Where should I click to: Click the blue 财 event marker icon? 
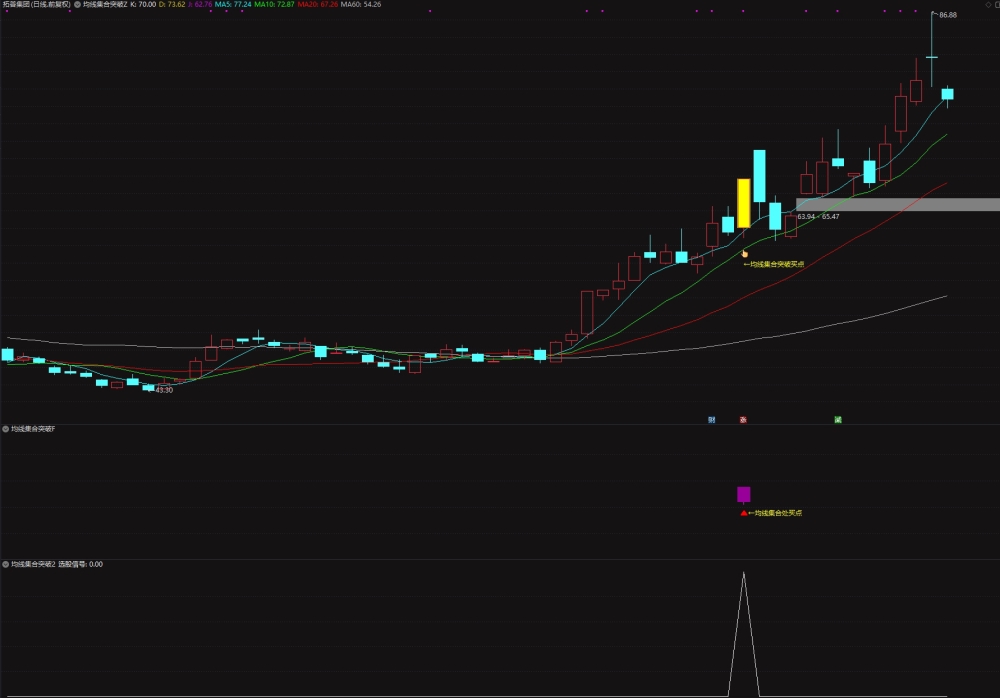click(x=712, y=419)
